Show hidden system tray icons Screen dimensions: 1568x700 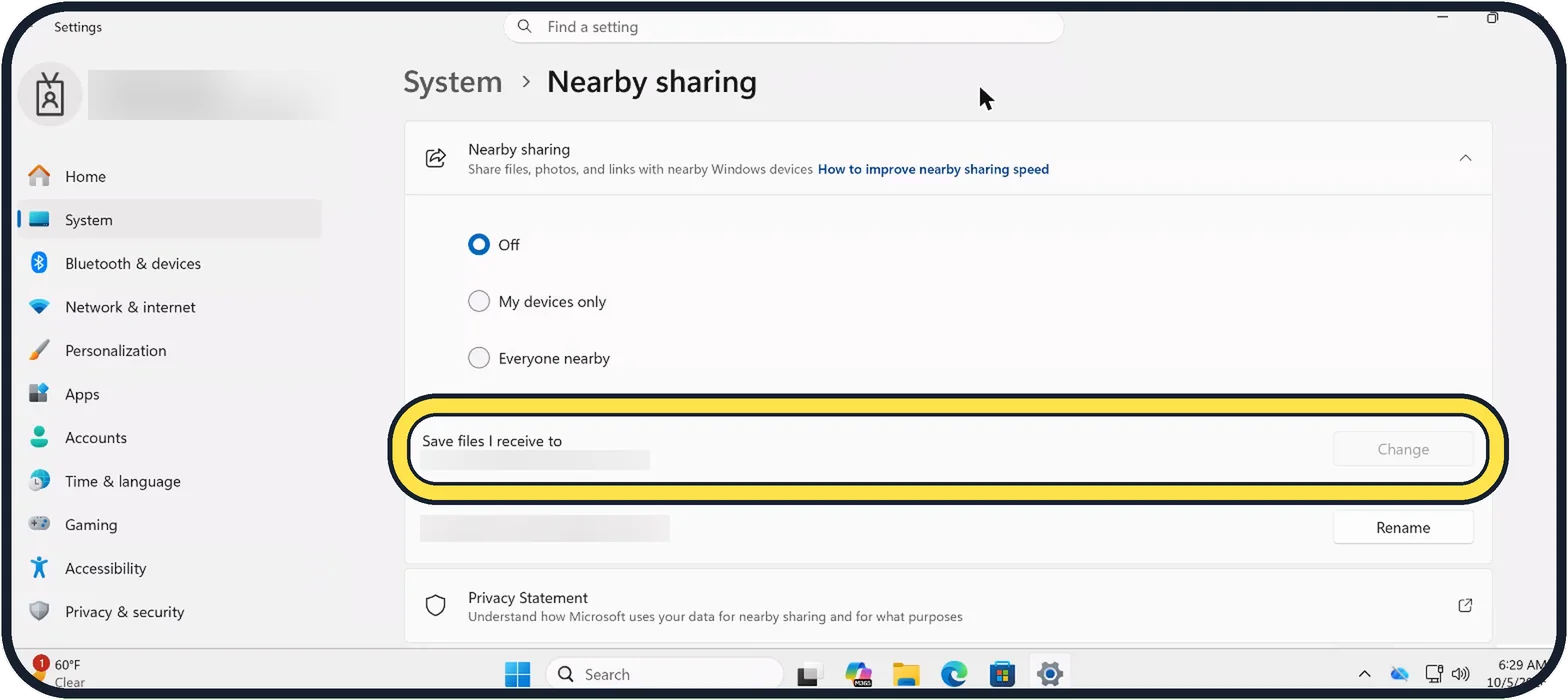[x=1364, y=674]
